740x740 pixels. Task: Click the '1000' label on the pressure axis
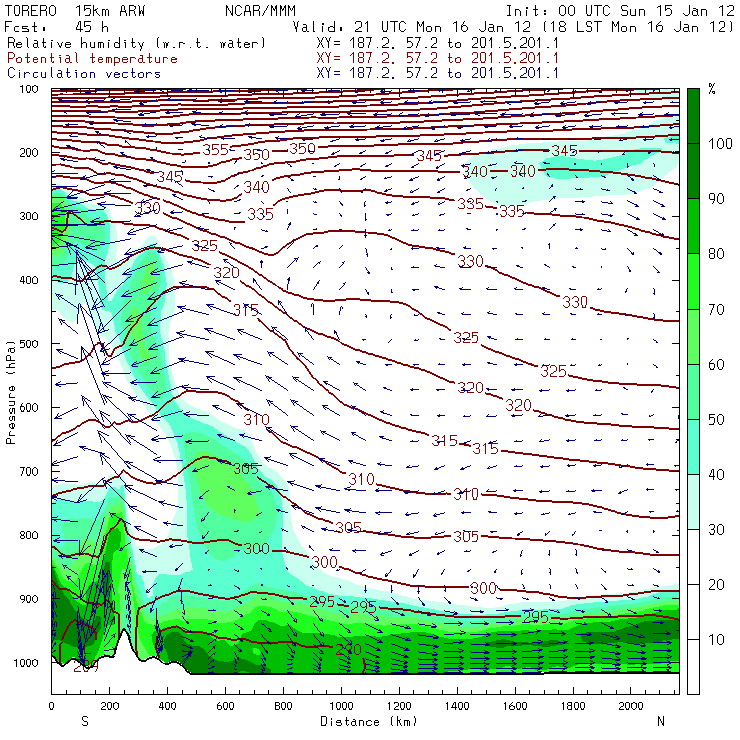[x=25, y=663]
